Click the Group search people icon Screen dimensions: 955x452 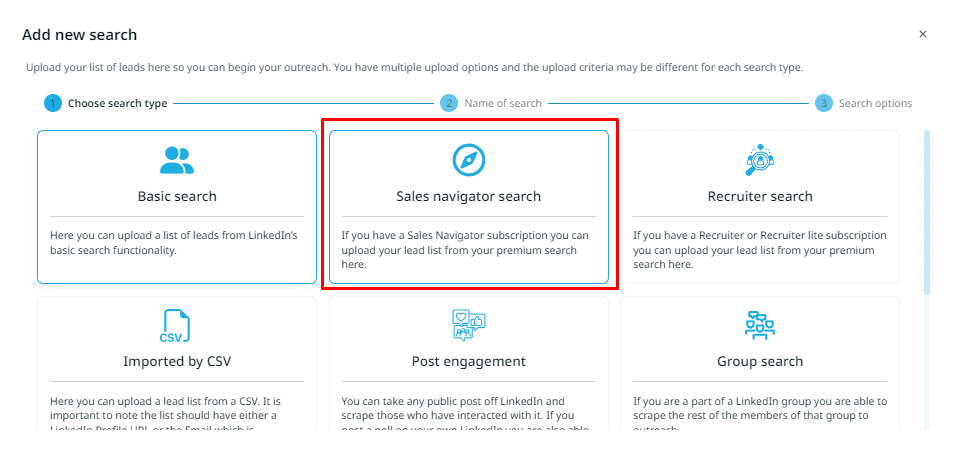(x=759, y=325)
